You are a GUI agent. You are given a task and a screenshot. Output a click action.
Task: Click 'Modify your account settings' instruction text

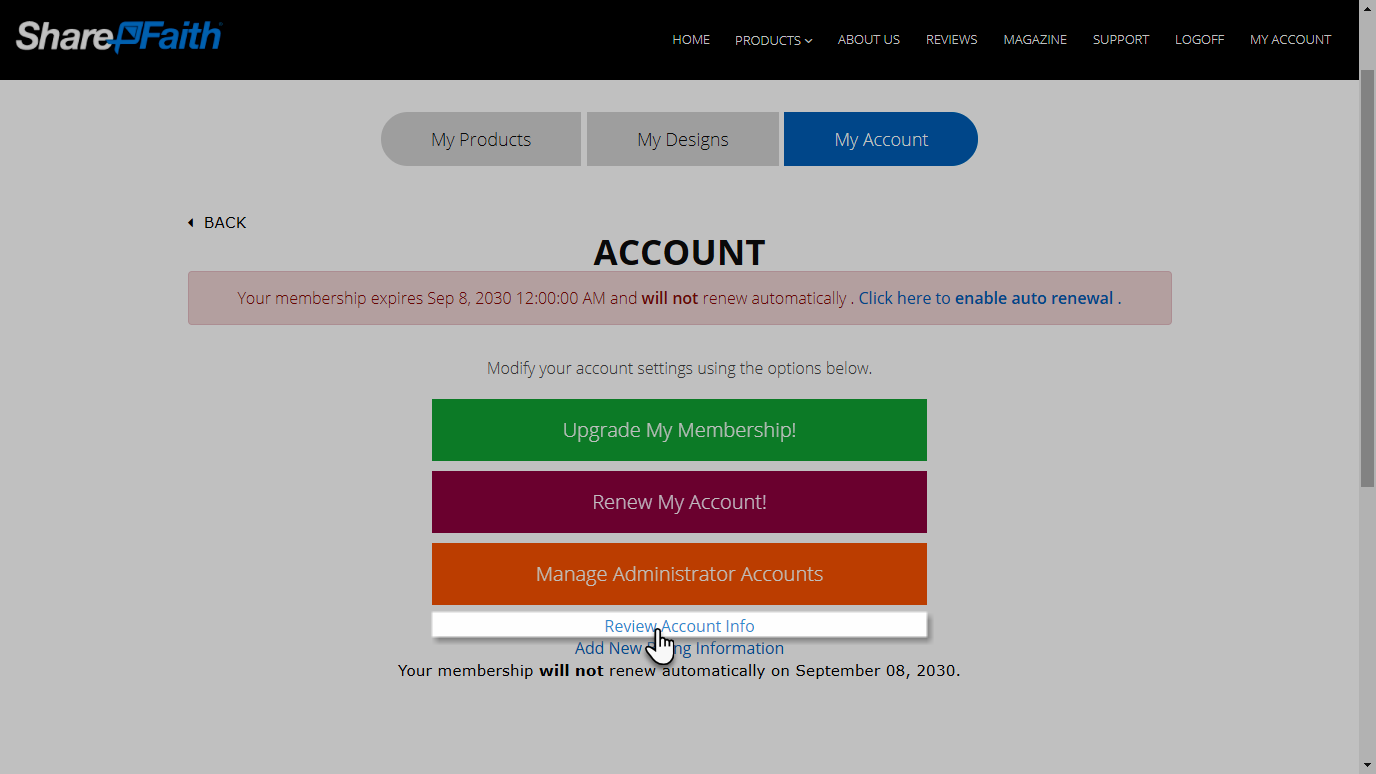coord(679,368)
